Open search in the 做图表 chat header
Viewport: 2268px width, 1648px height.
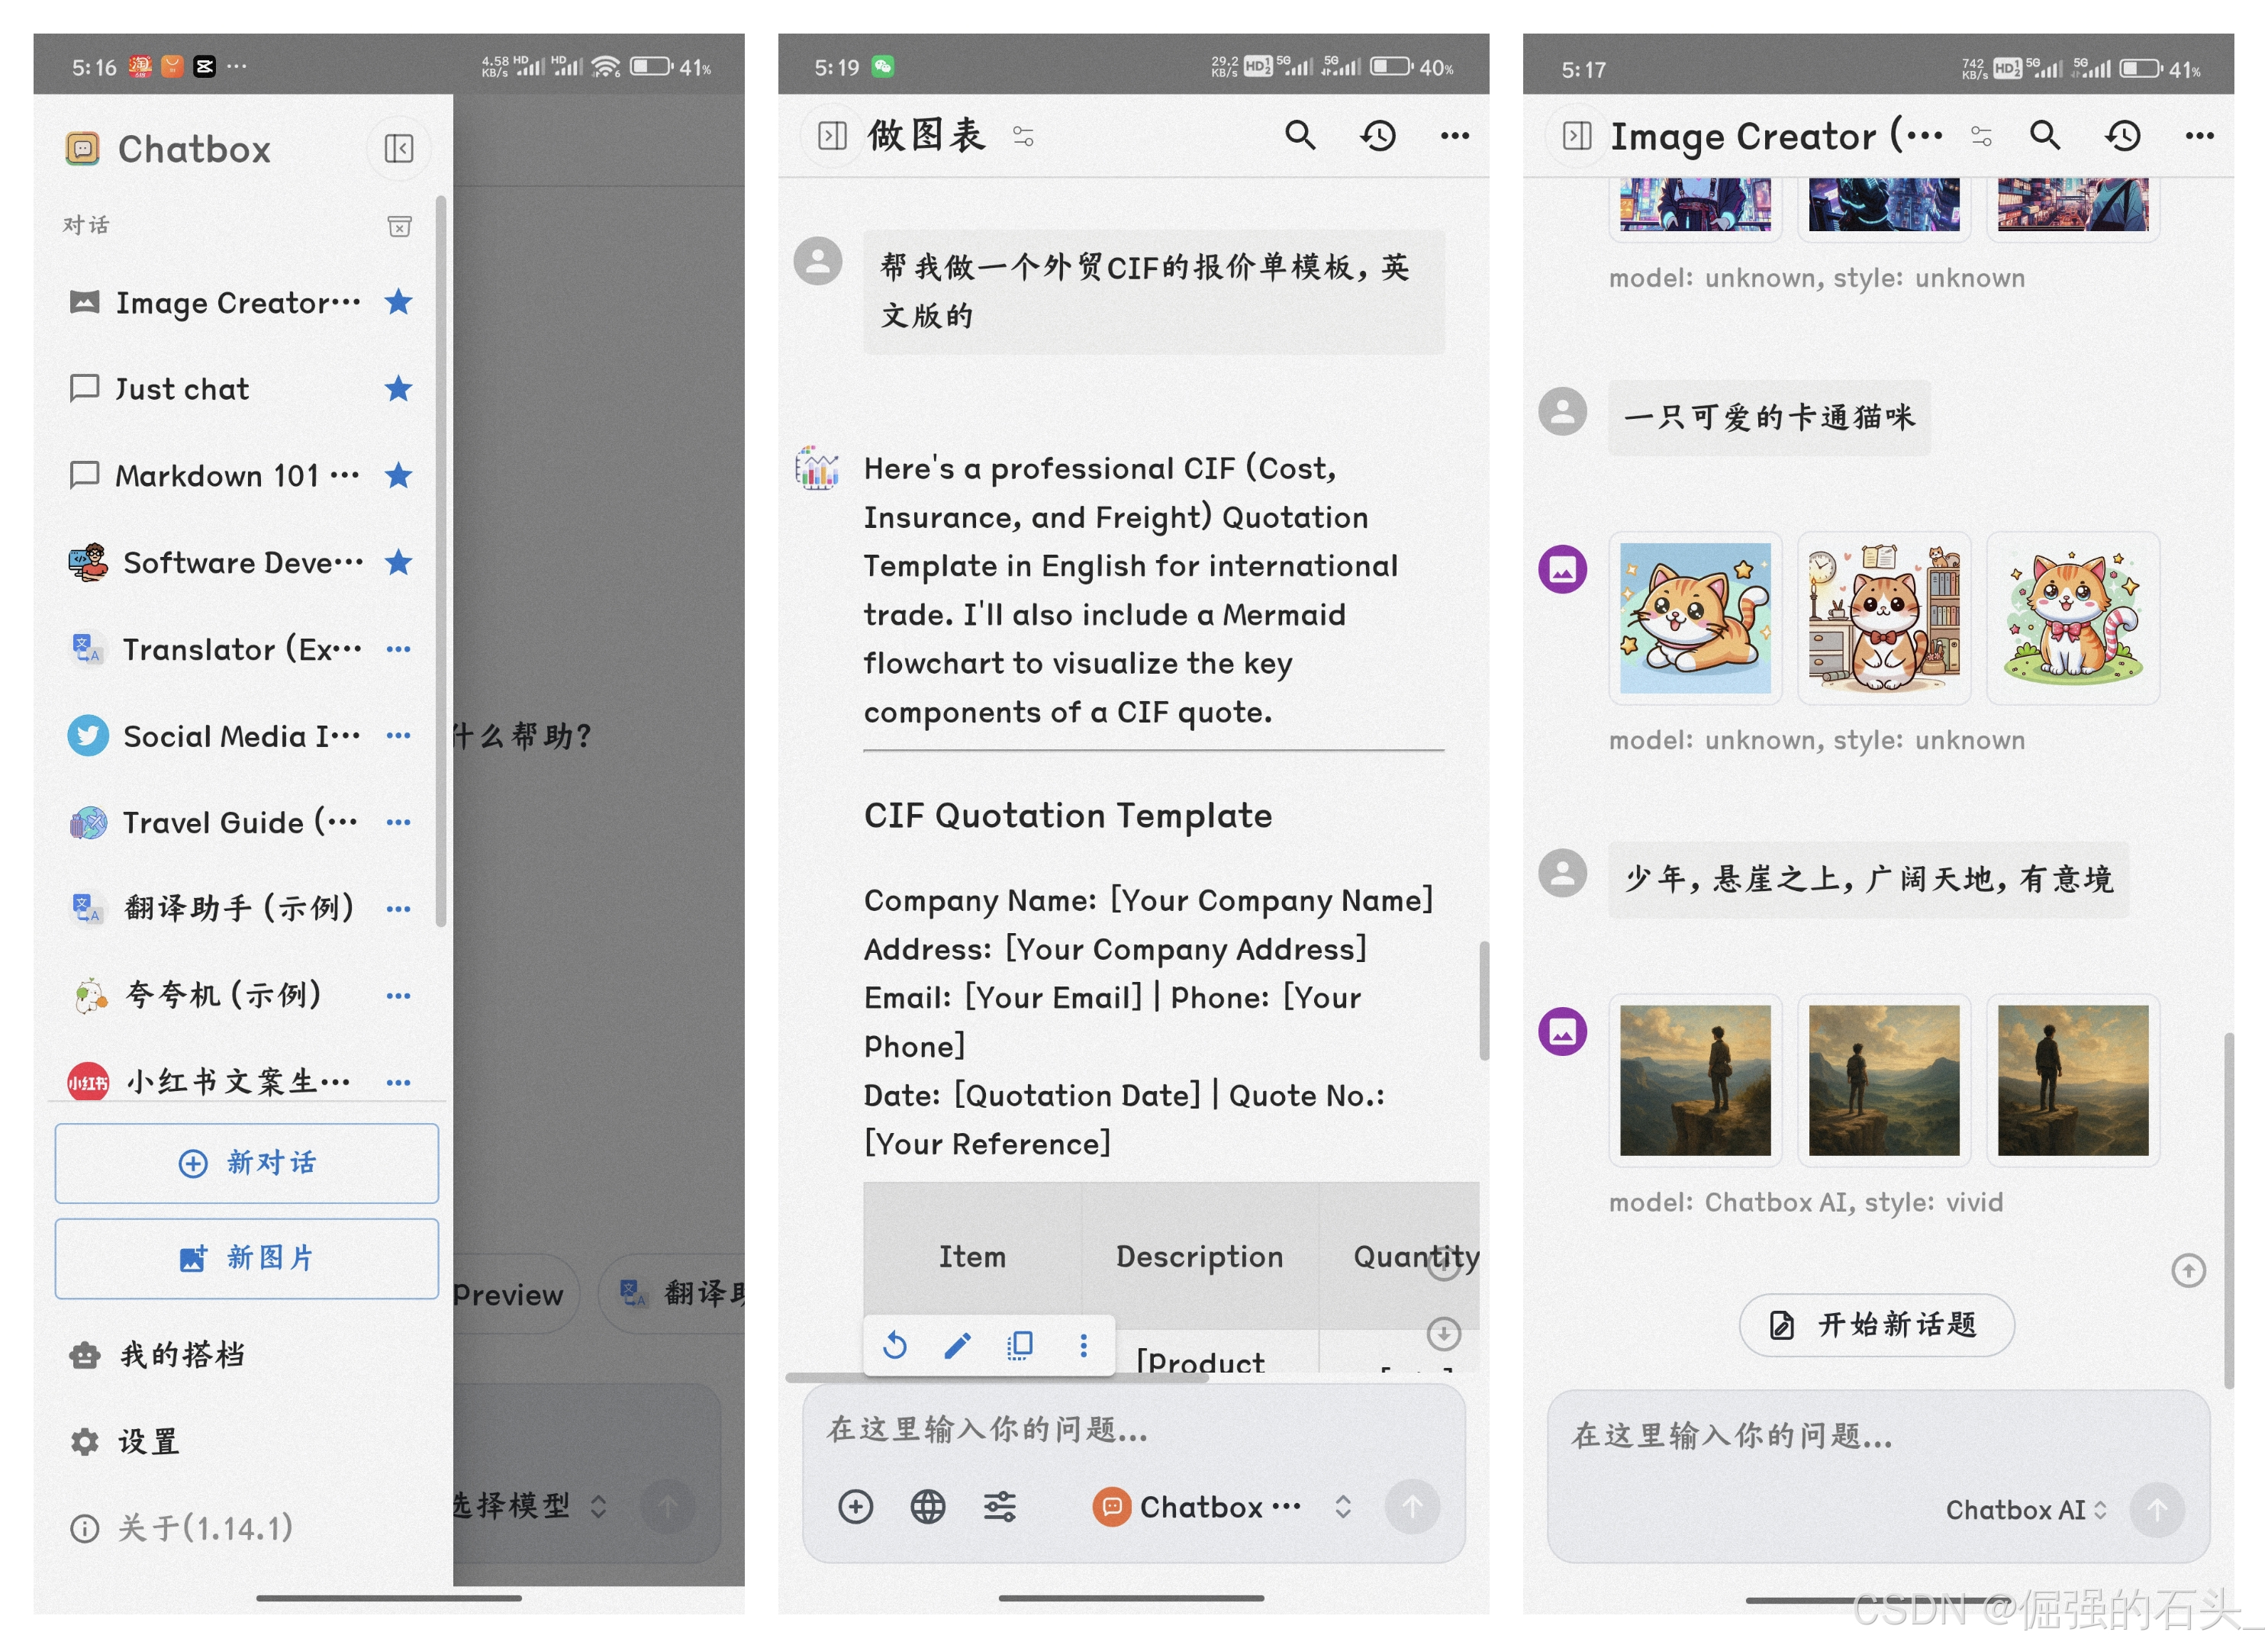pyautogui.click(x=1299, y=135)
